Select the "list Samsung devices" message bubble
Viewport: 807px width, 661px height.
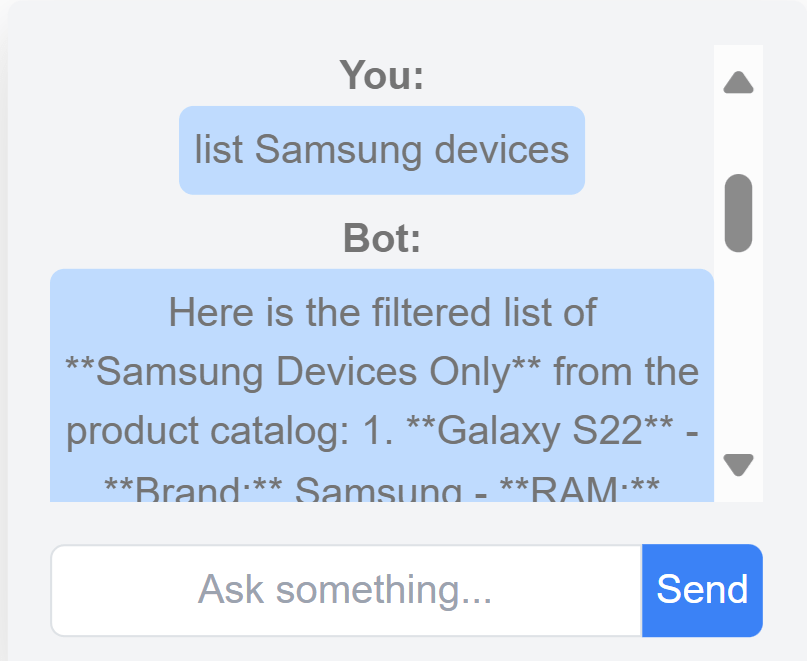coord(381,150)
